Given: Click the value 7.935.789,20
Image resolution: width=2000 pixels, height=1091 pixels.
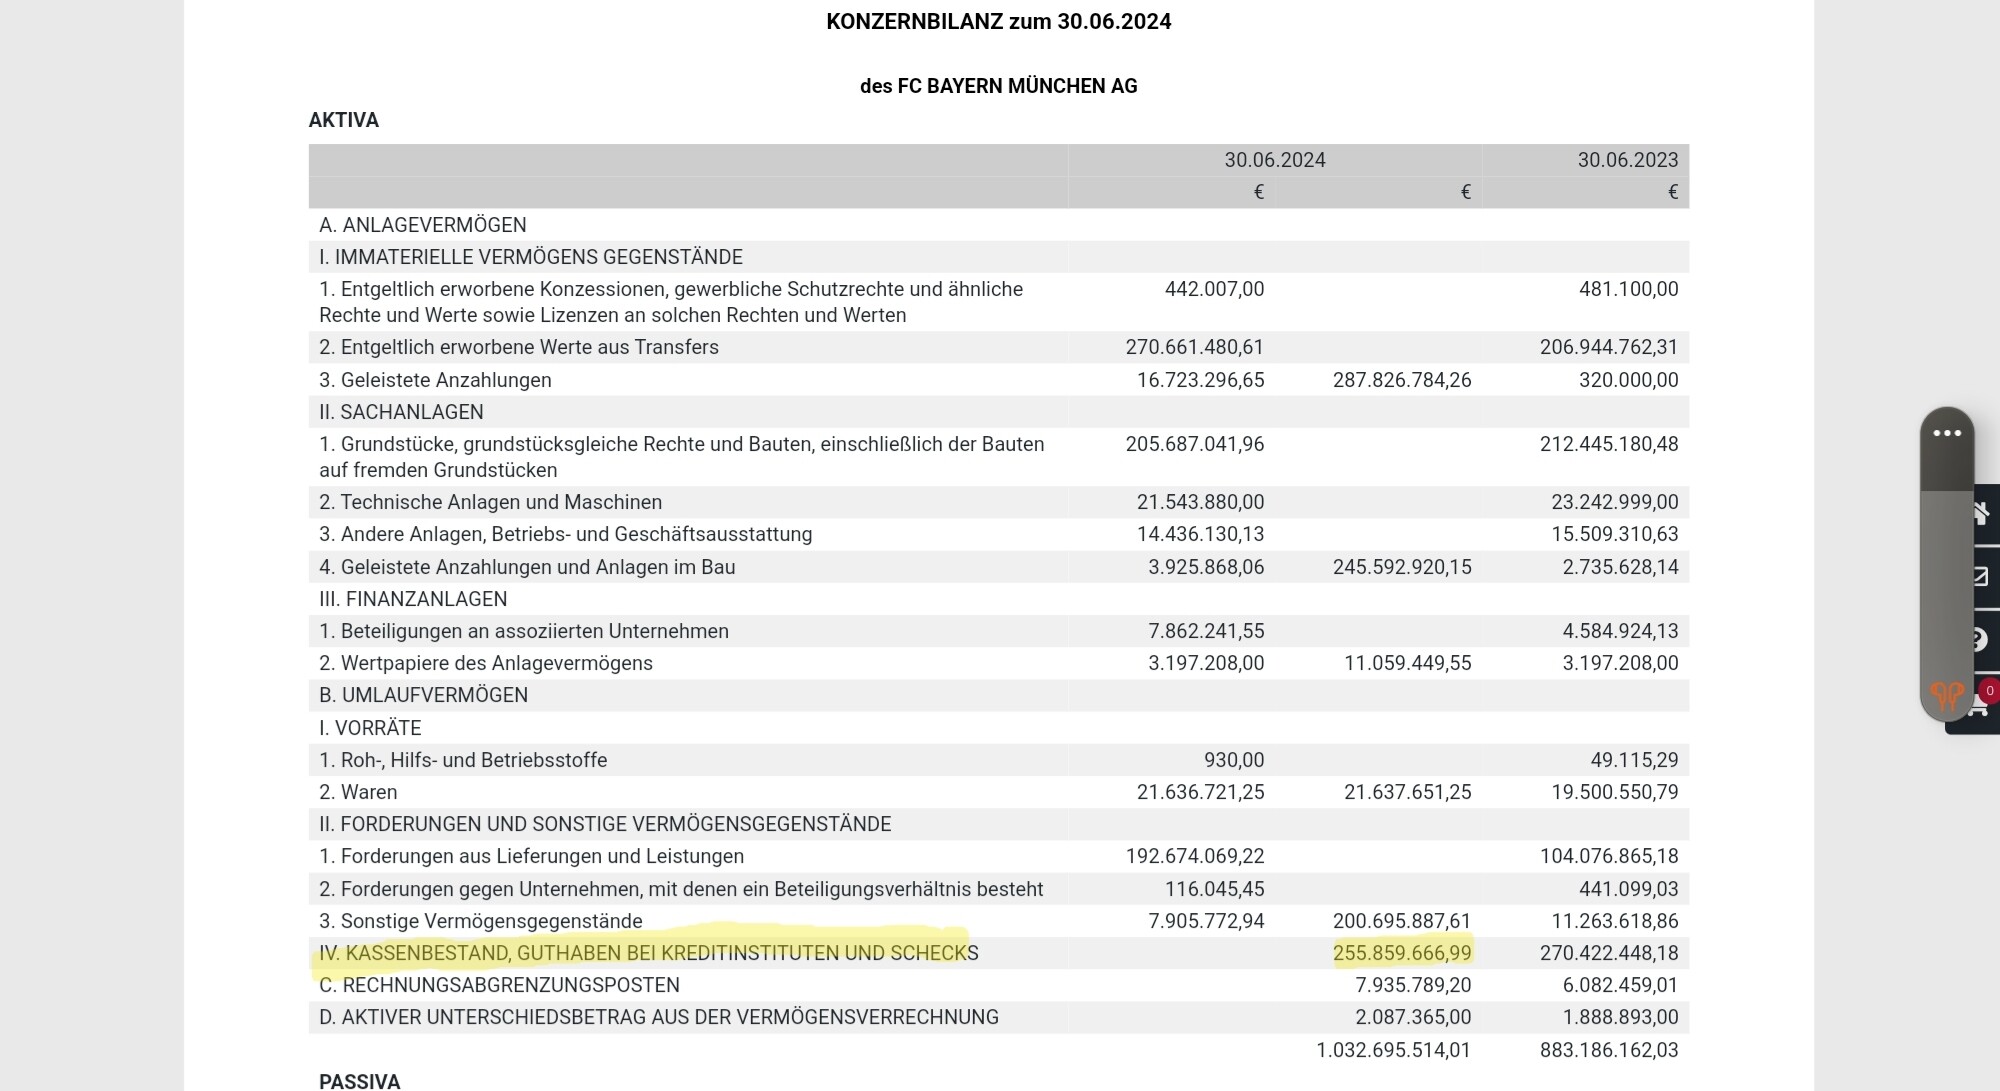Looking at the screenshot, I should point(1413,985).
